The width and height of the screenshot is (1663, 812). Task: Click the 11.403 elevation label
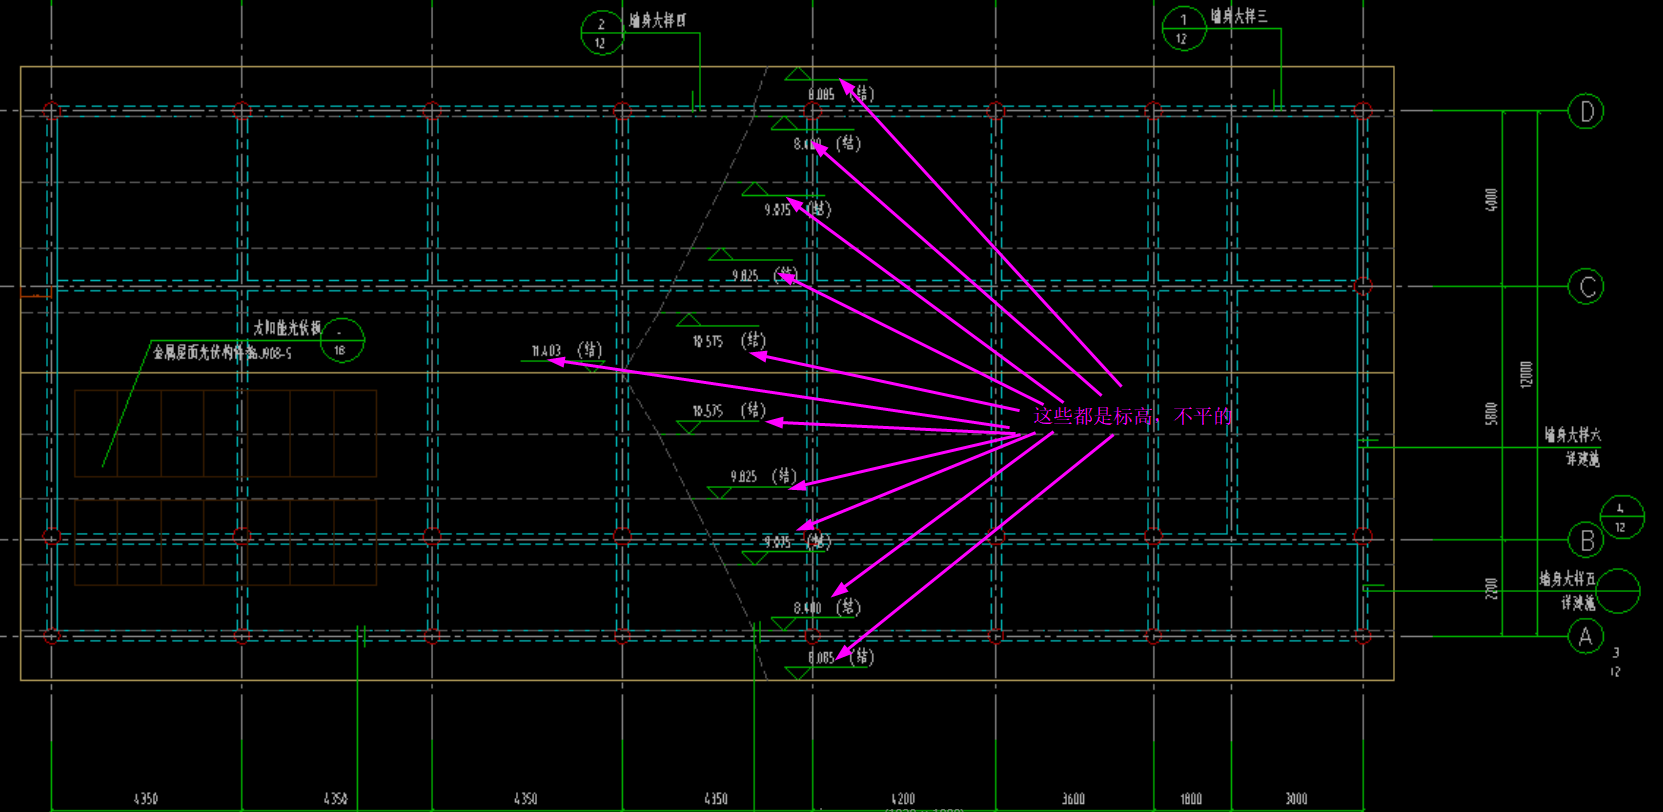click(546, 351)
